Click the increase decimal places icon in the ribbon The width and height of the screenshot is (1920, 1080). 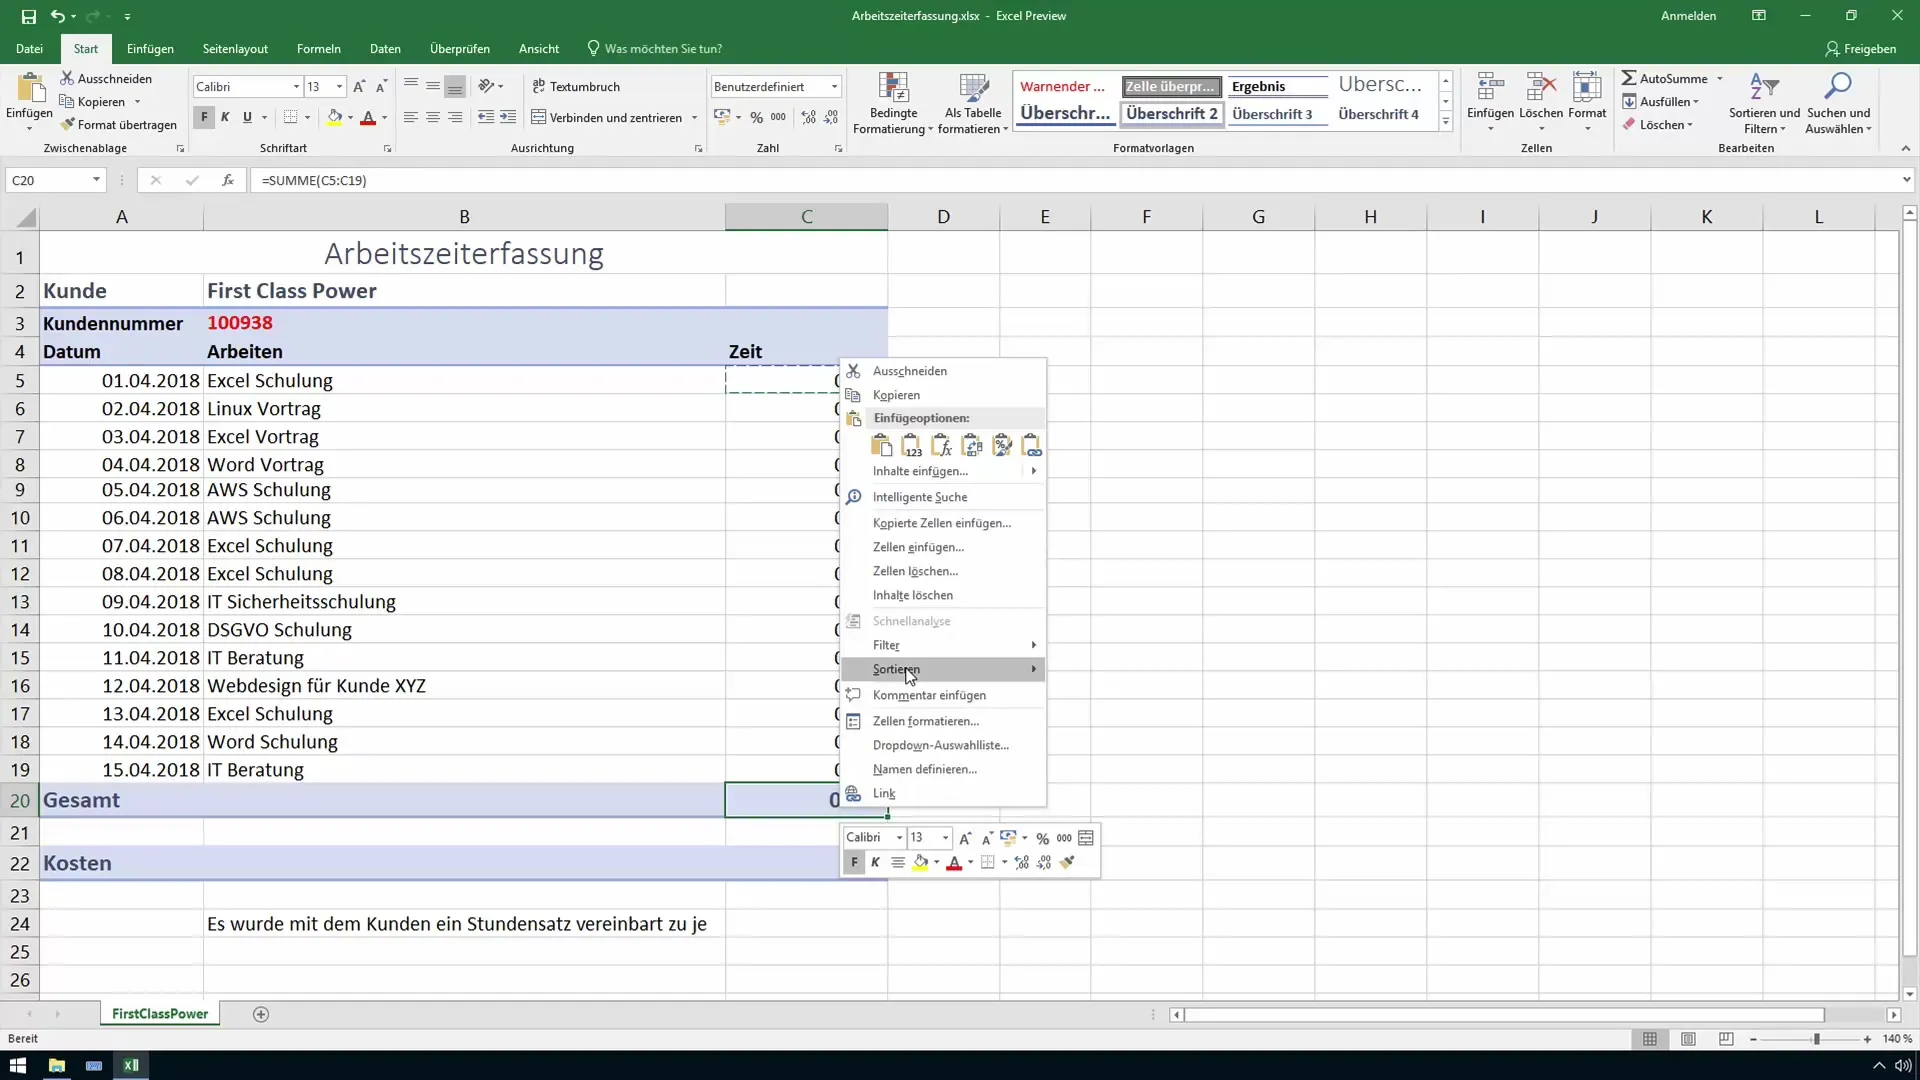click(x=808, y=117)
